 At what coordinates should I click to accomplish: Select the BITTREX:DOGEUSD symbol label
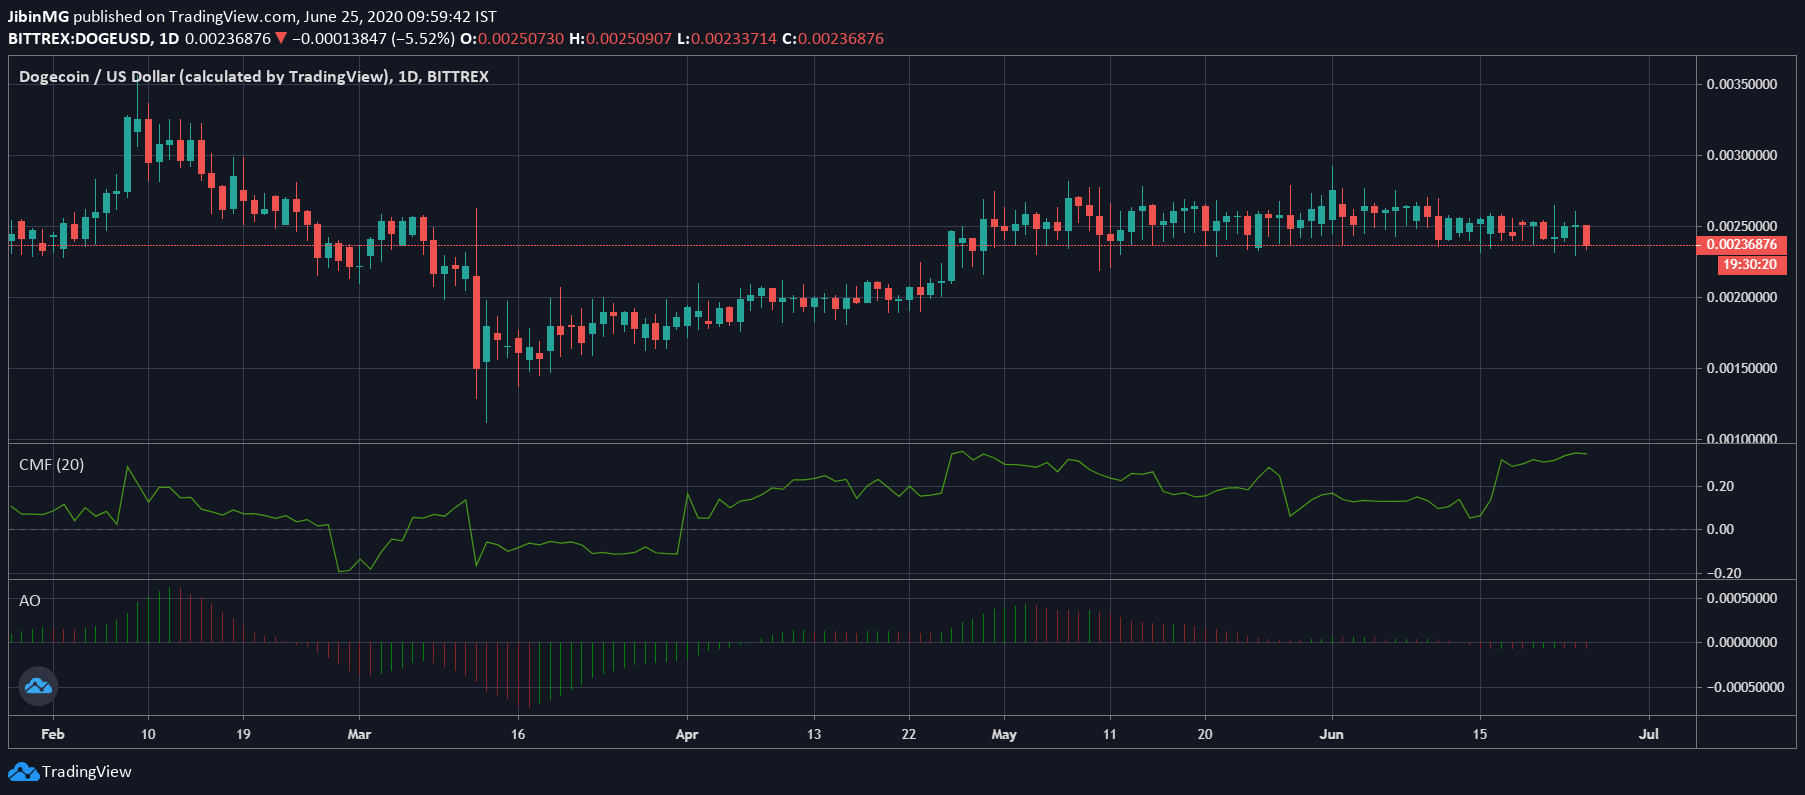(x=80, y=39)
